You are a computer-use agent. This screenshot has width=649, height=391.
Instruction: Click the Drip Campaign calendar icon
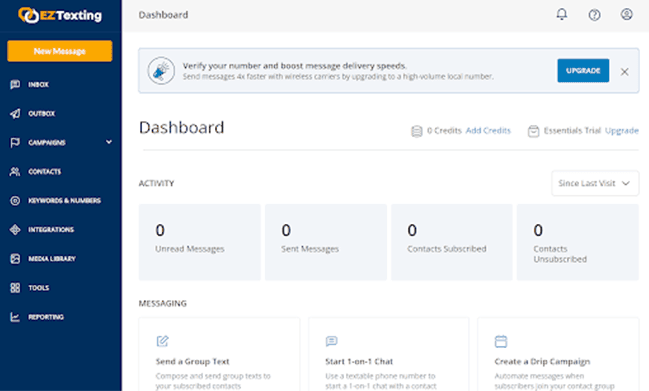point(501,341)
